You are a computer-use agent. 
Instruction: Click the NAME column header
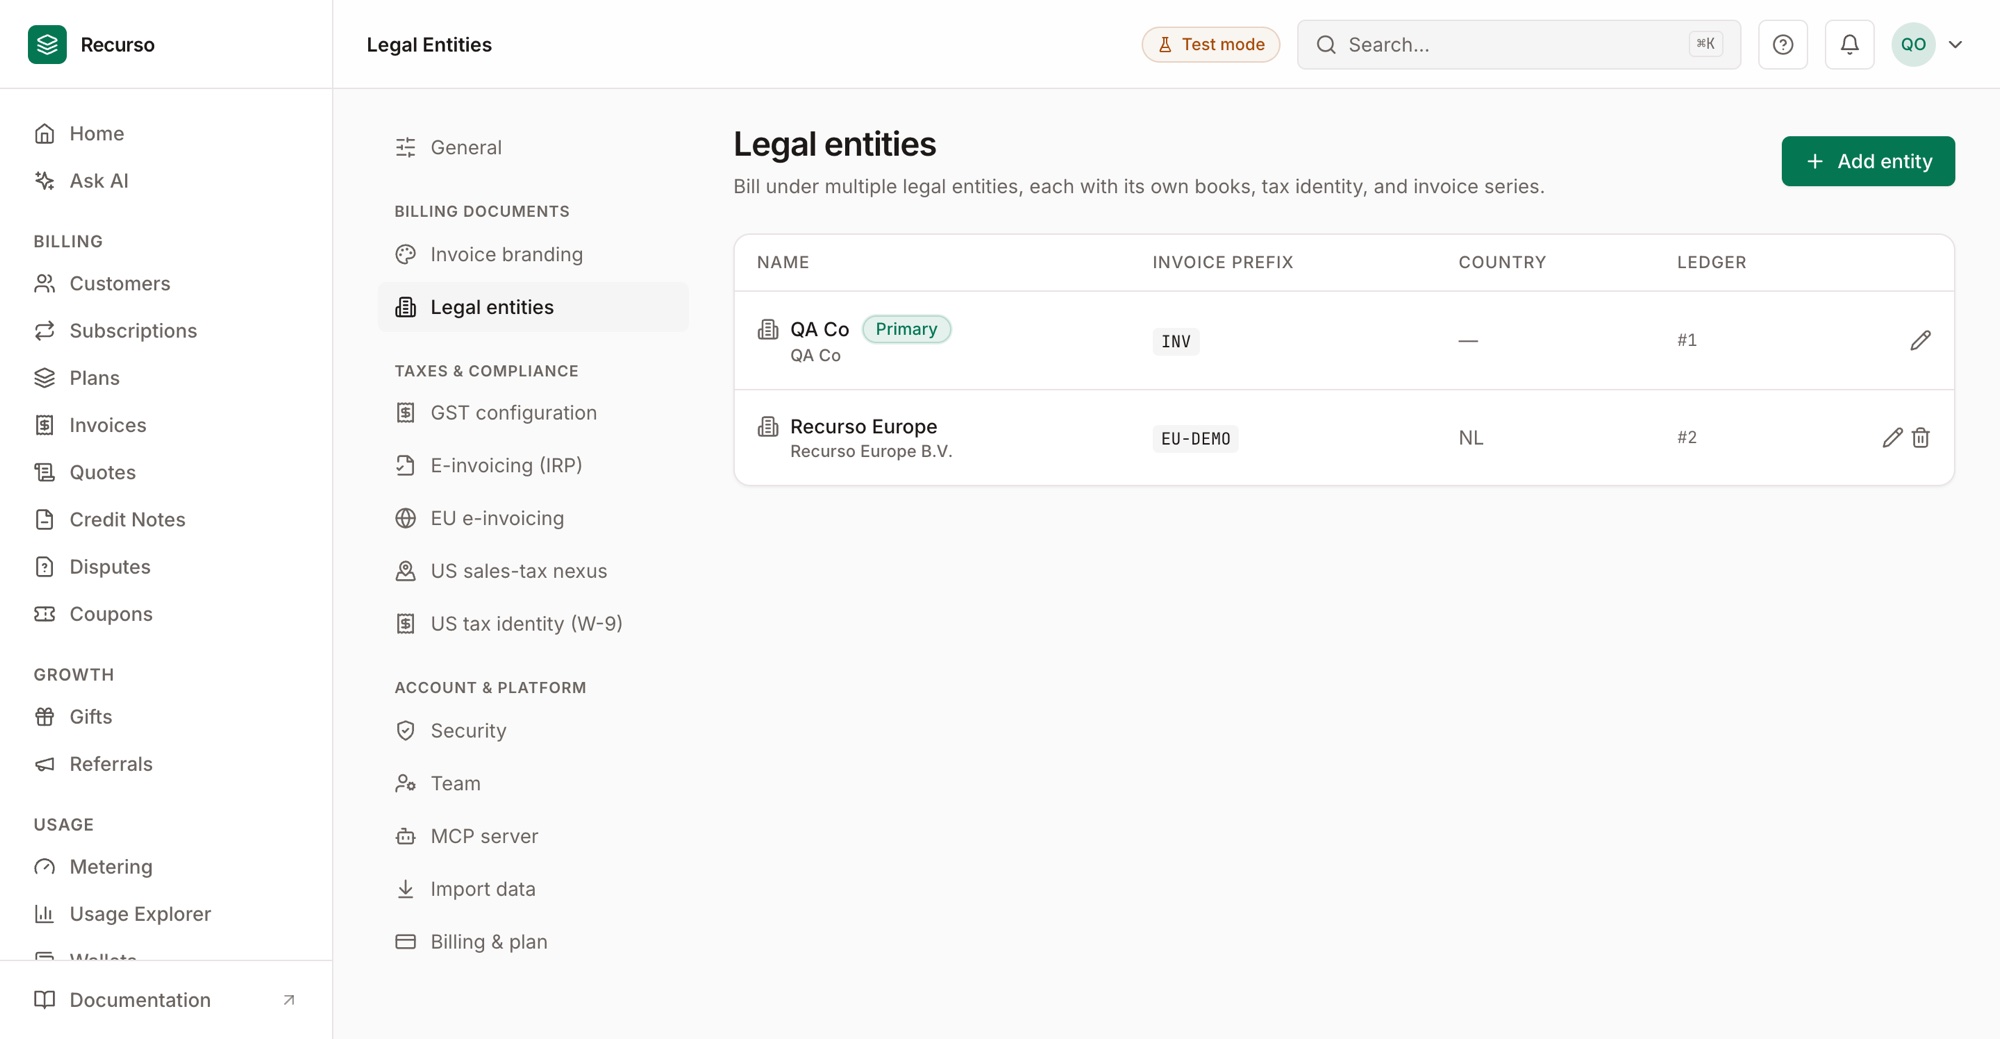coord(783,262)
